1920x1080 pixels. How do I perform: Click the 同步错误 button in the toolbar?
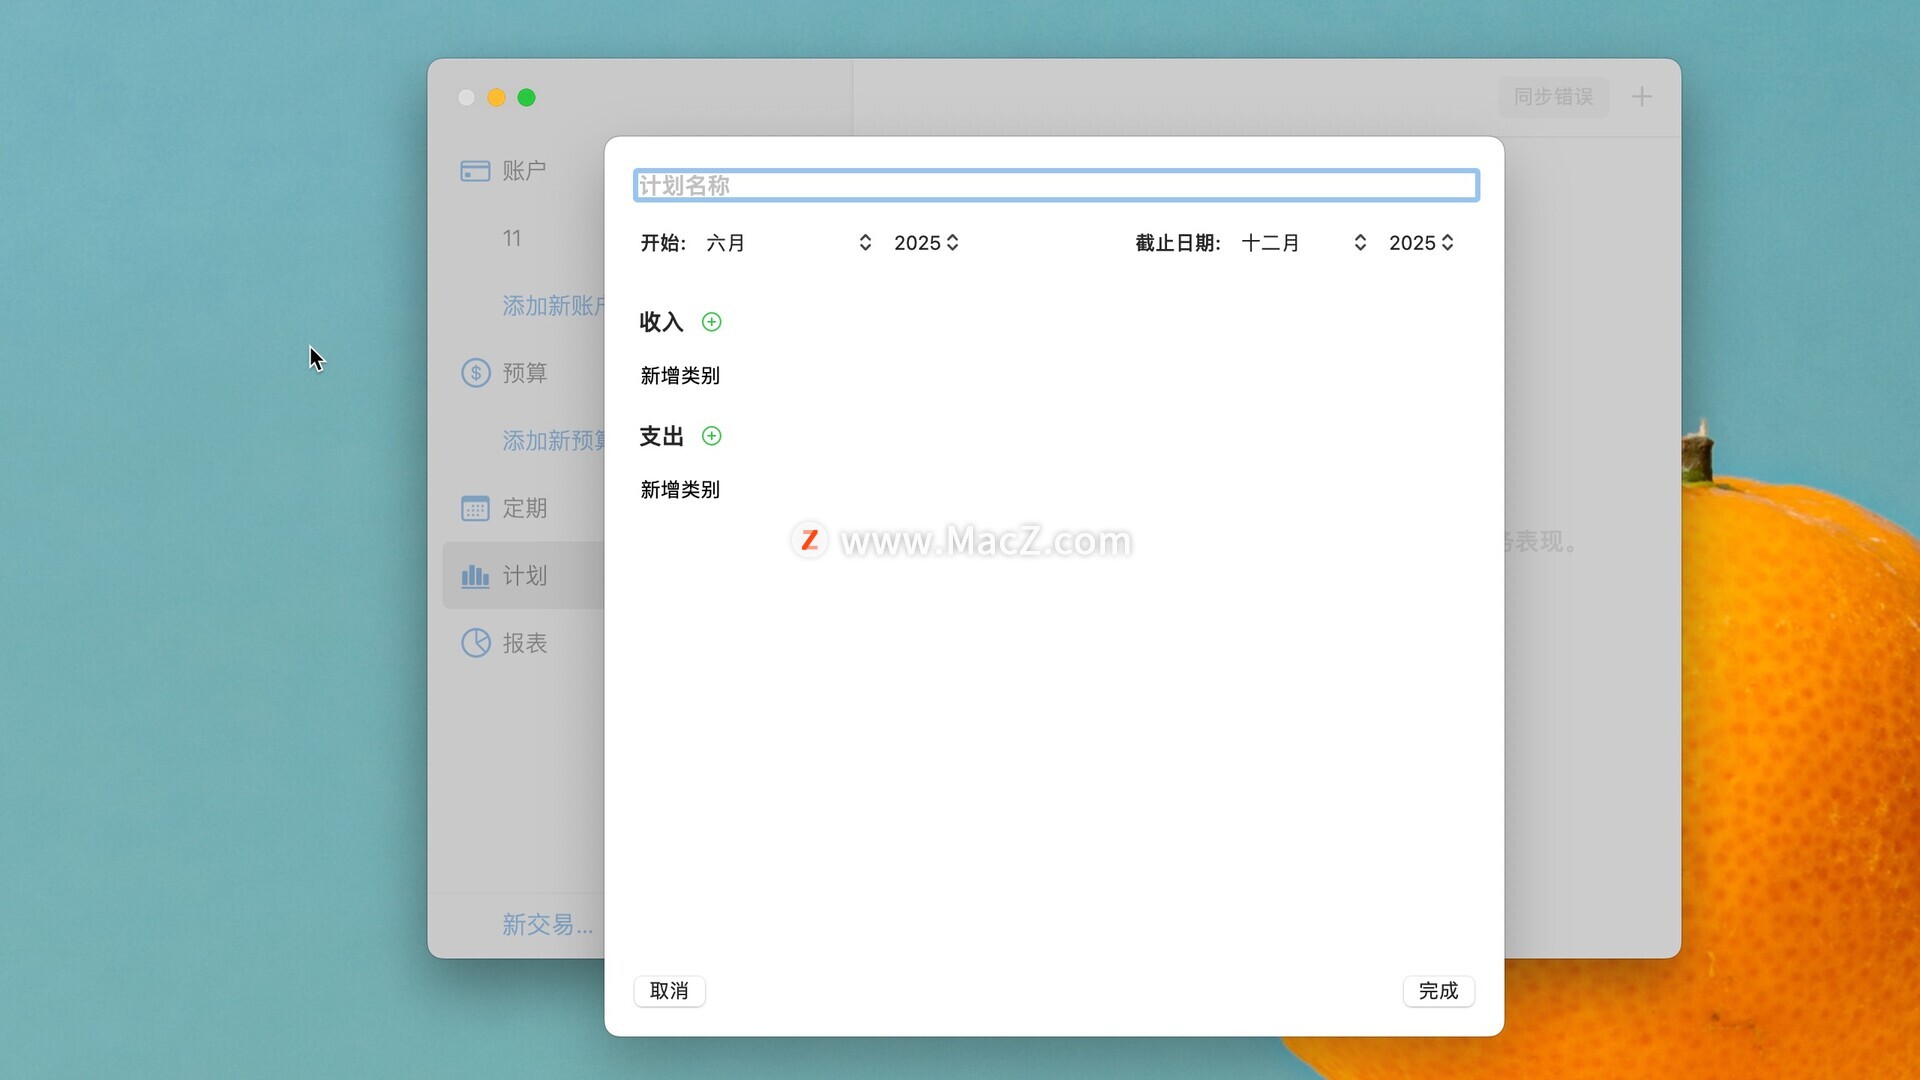point(1553,97)
